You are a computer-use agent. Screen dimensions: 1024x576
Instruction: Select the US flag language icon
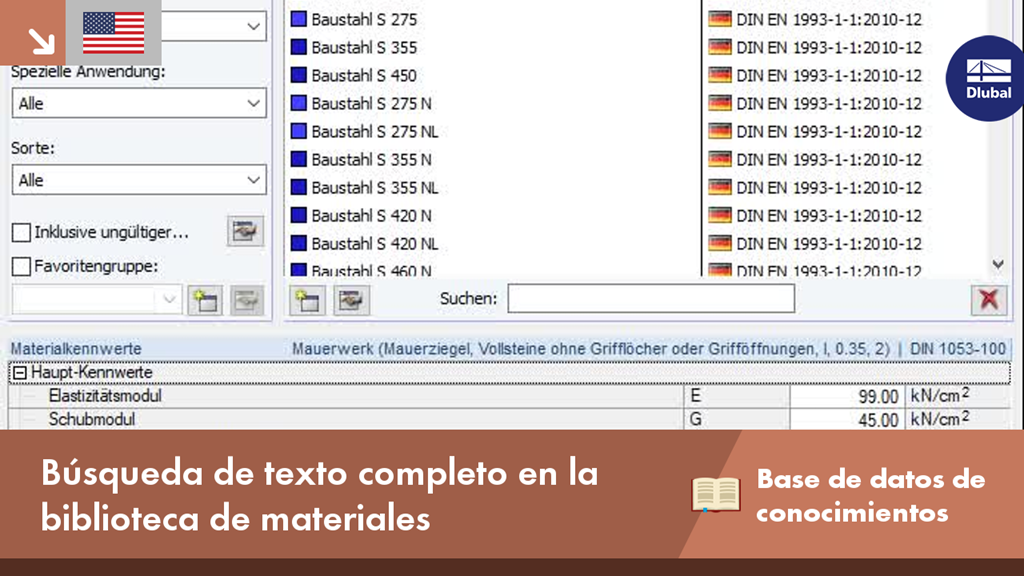(114, 33)
